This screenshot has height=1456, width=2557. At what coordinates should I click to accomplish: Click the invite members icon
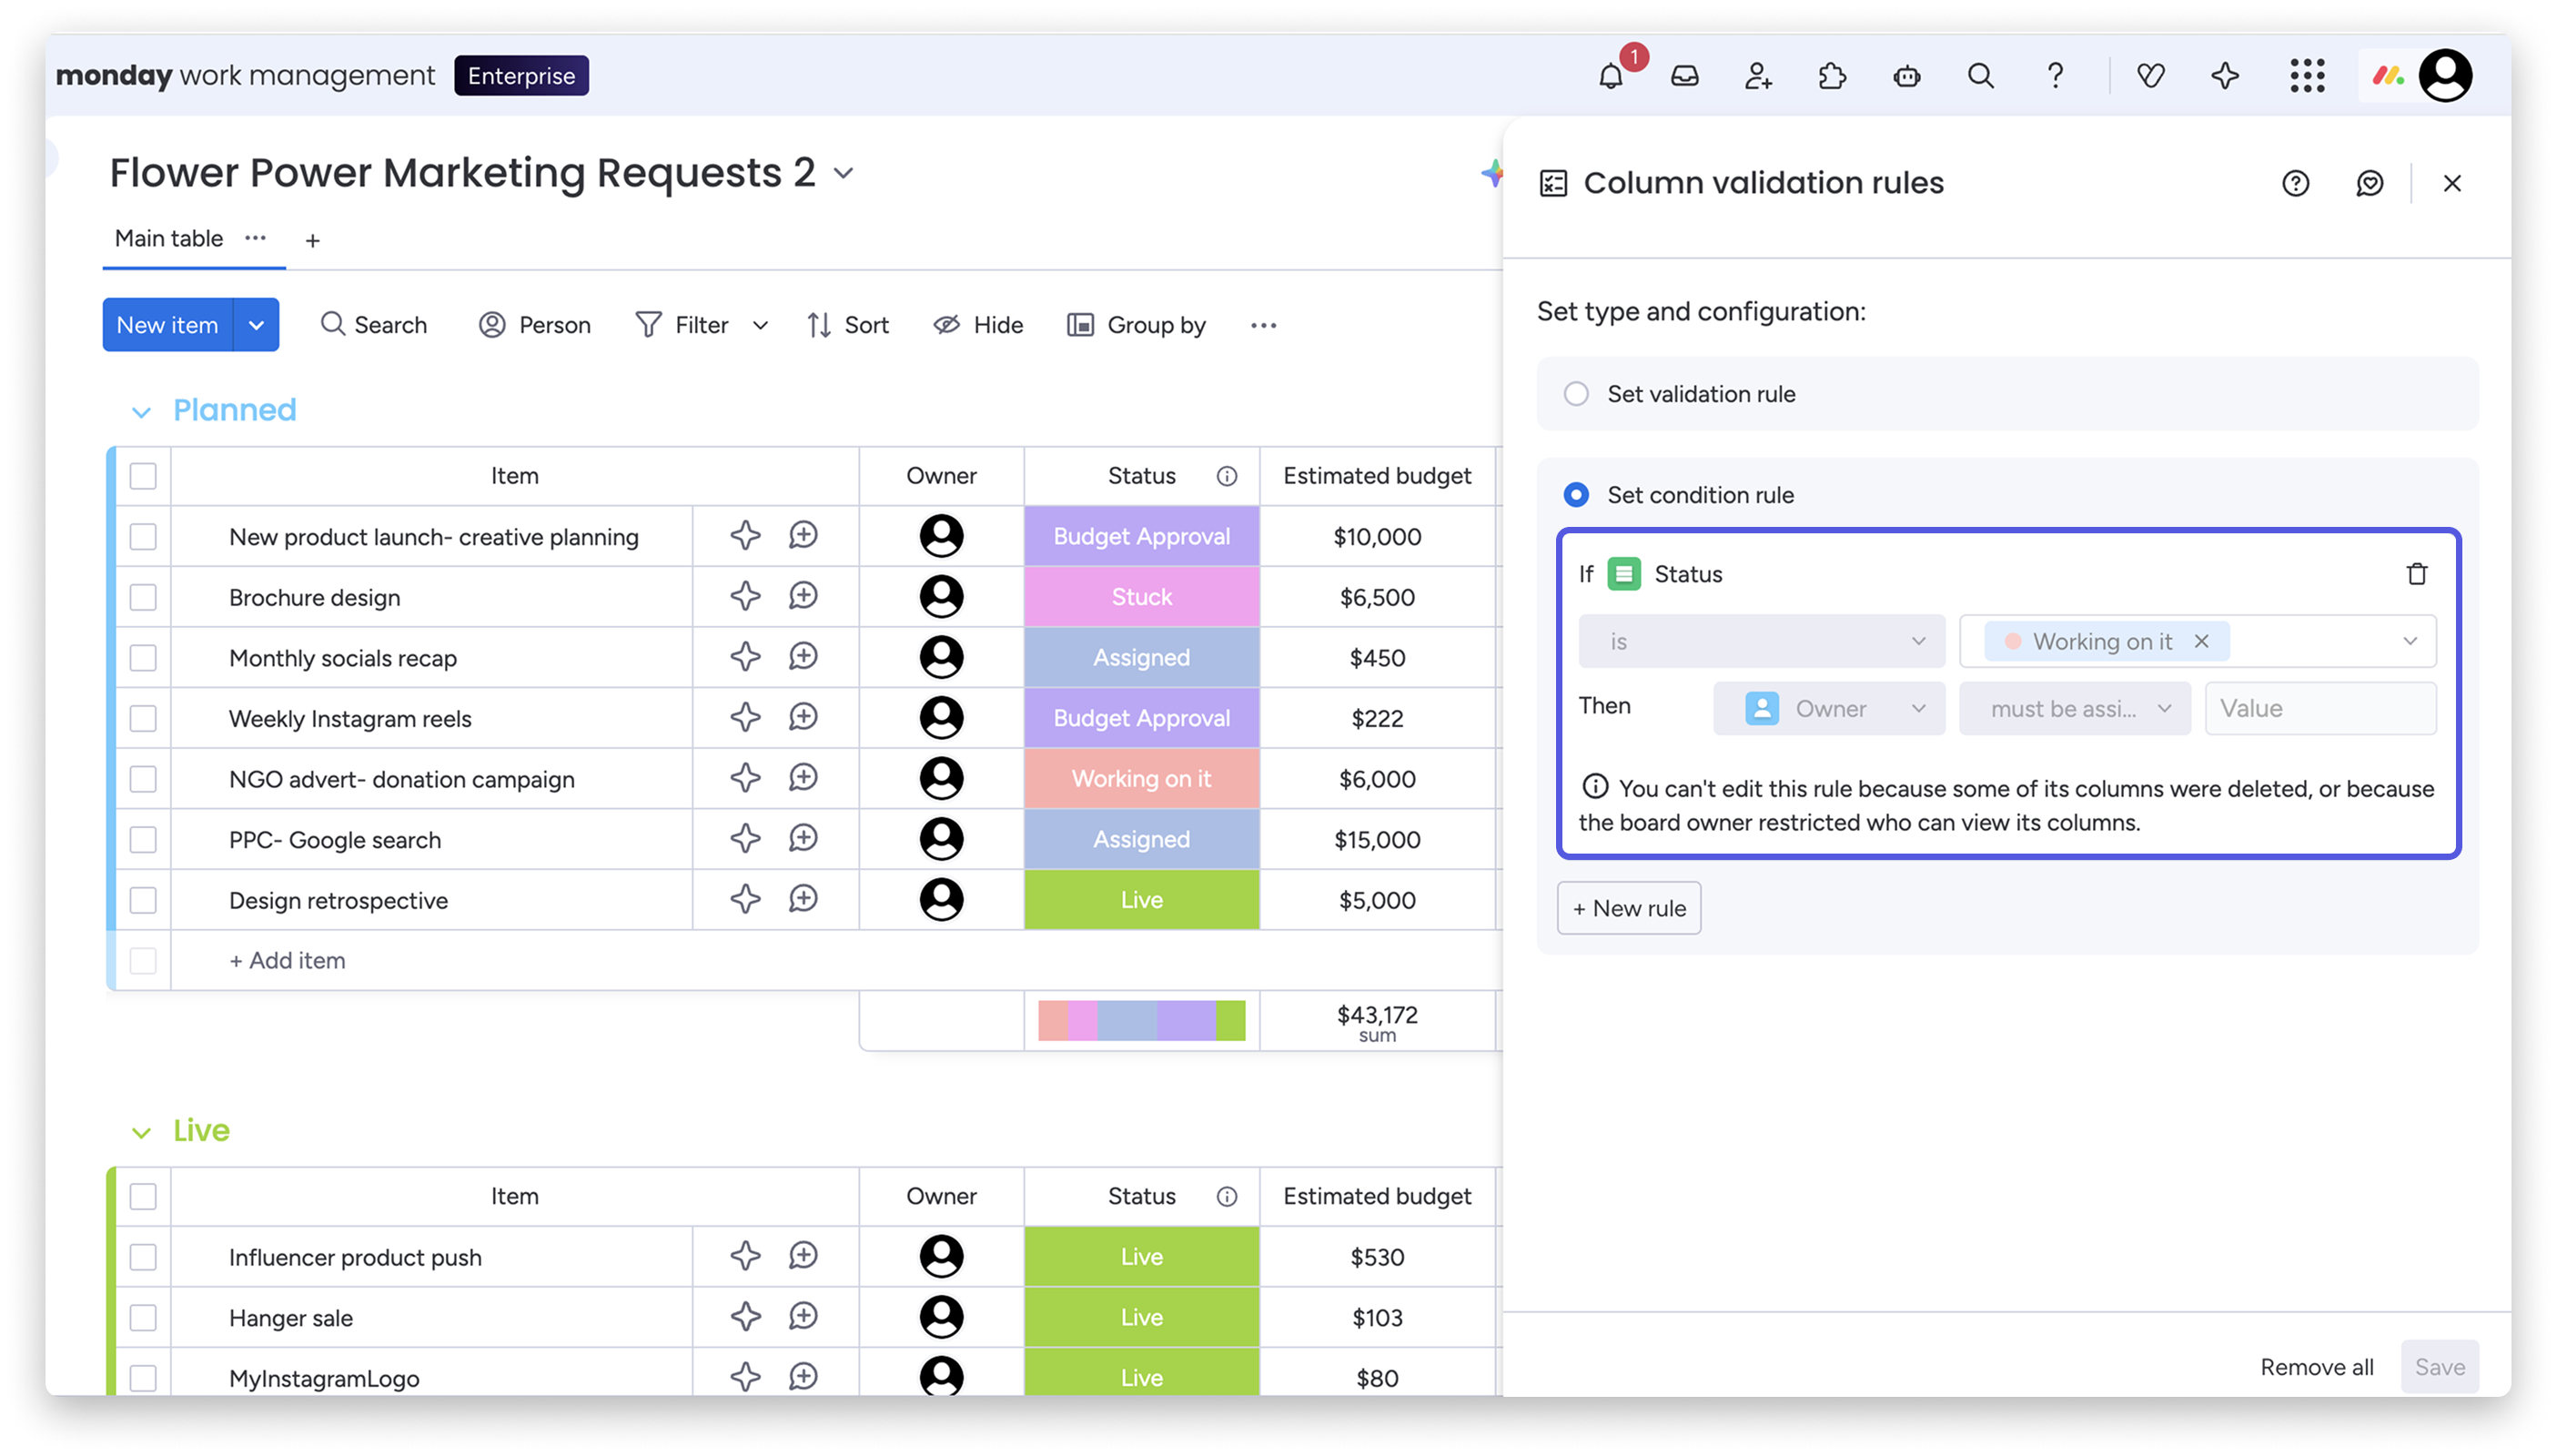point(1758,76)
